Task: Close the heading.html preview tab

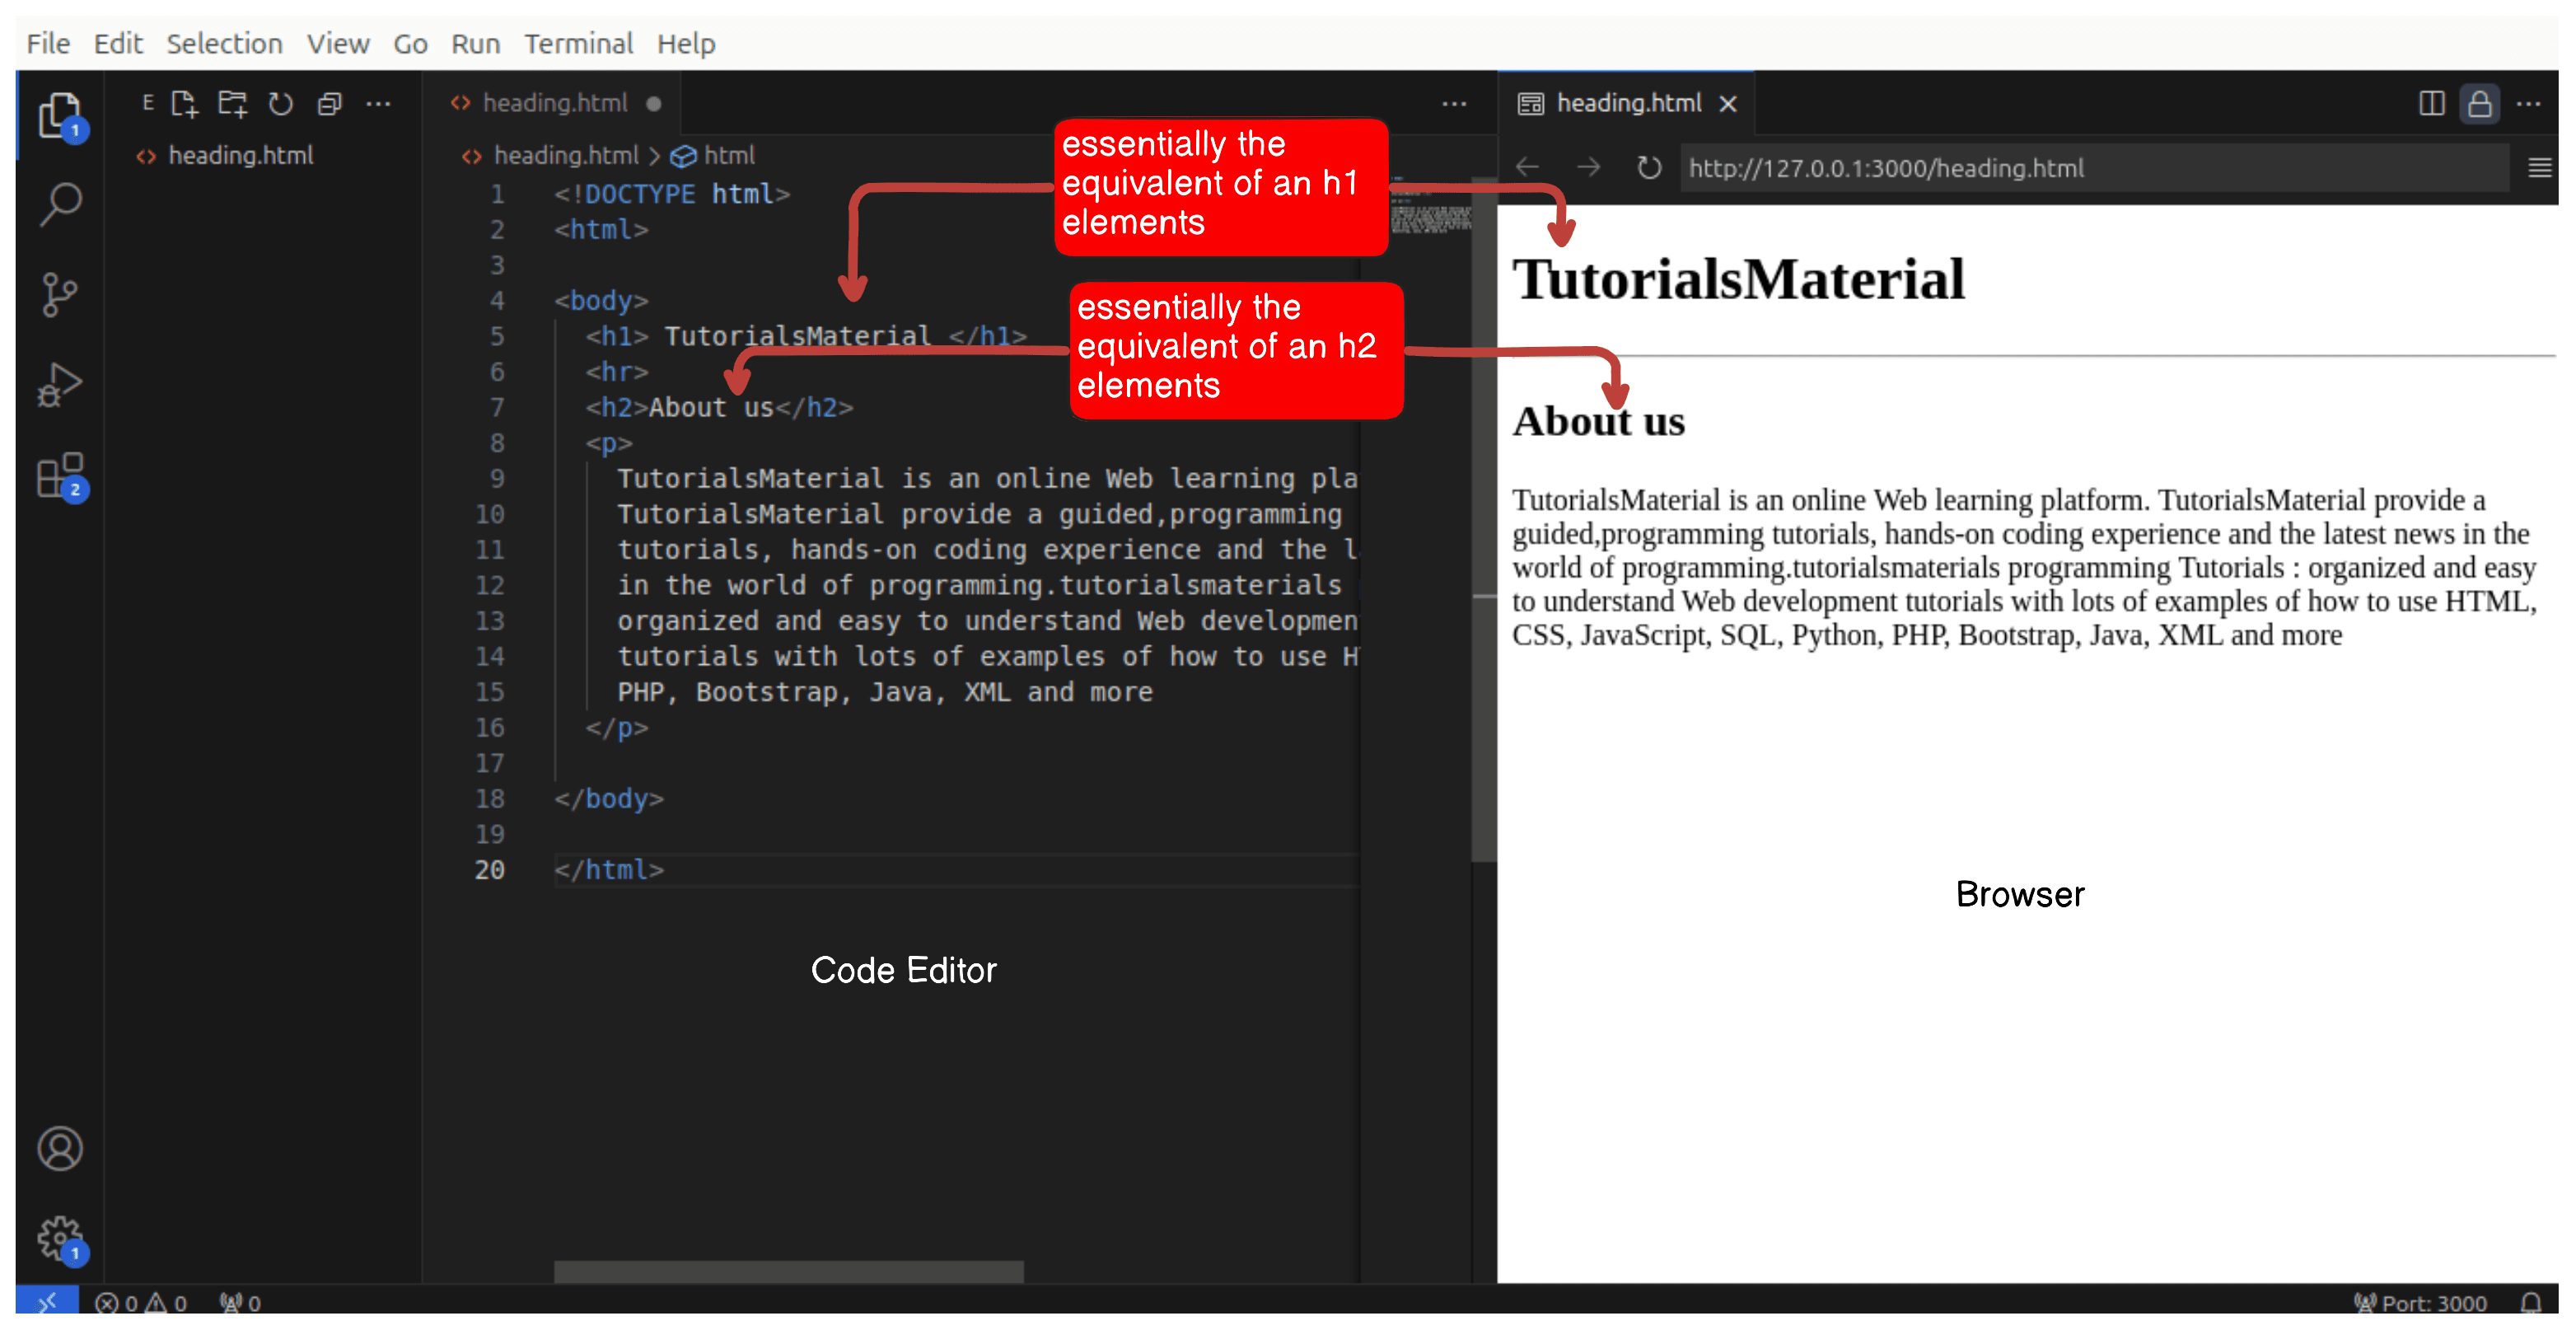Action: 1727,104
